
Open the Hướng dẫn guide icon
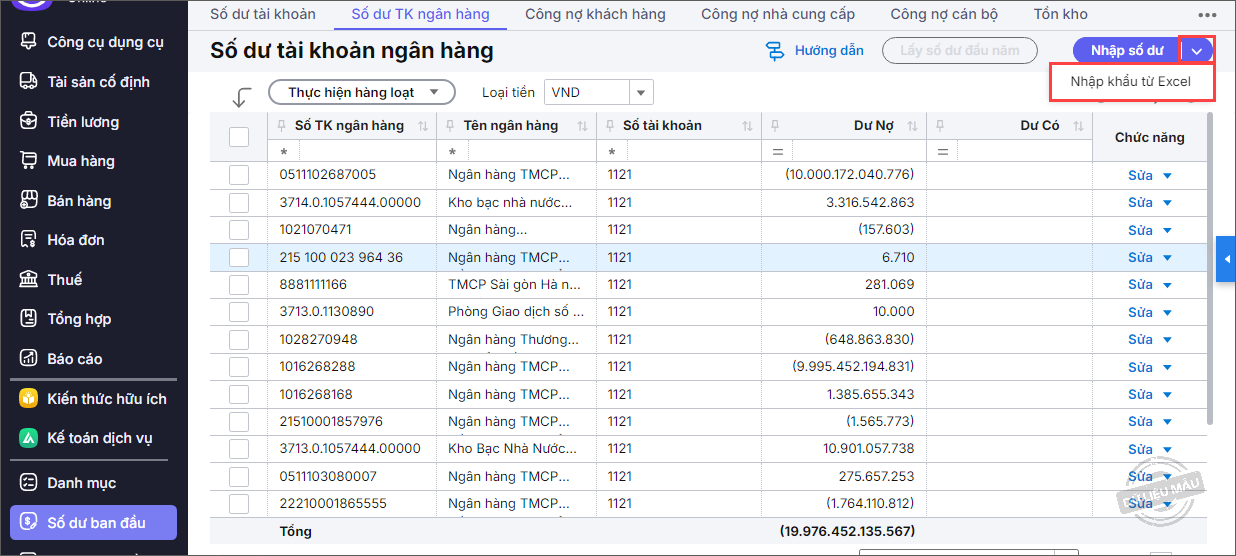(775, 51)
